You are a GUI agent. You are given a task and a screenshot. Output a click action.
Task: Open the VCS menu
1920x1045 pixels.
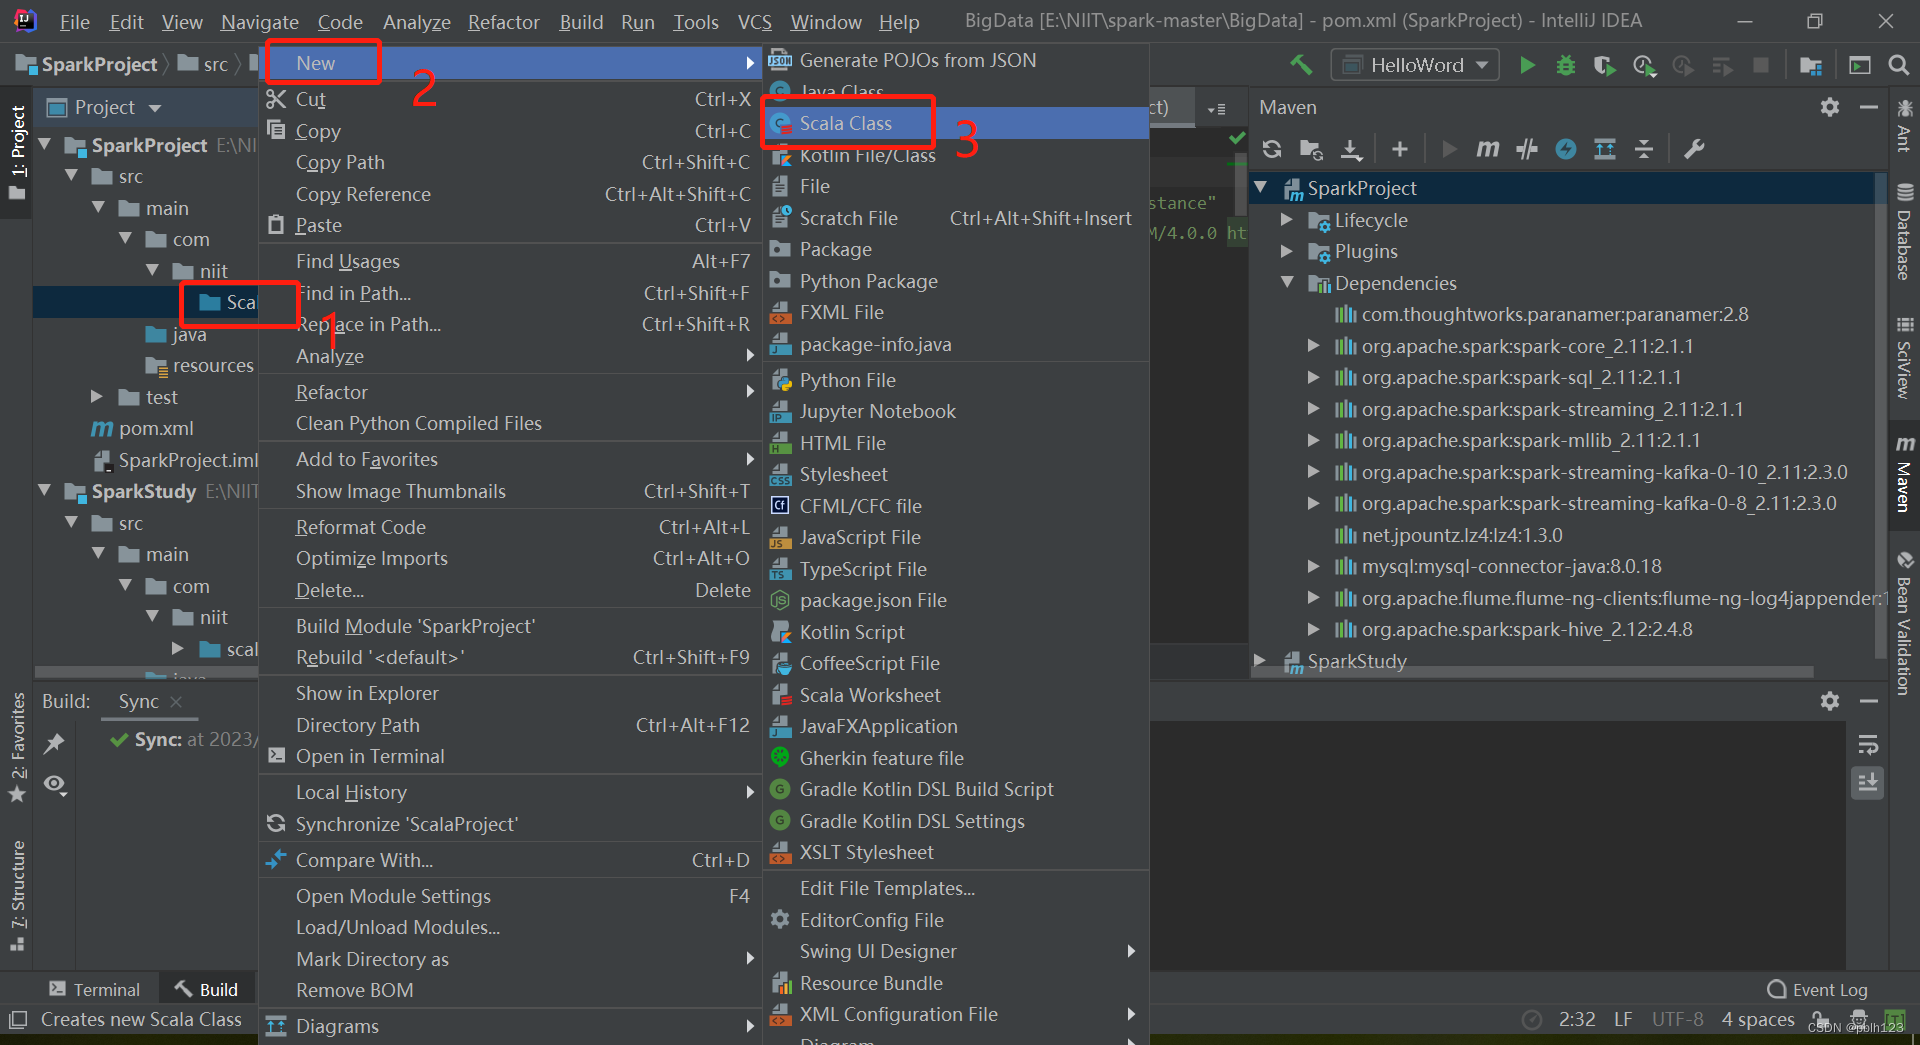point(754,21)
